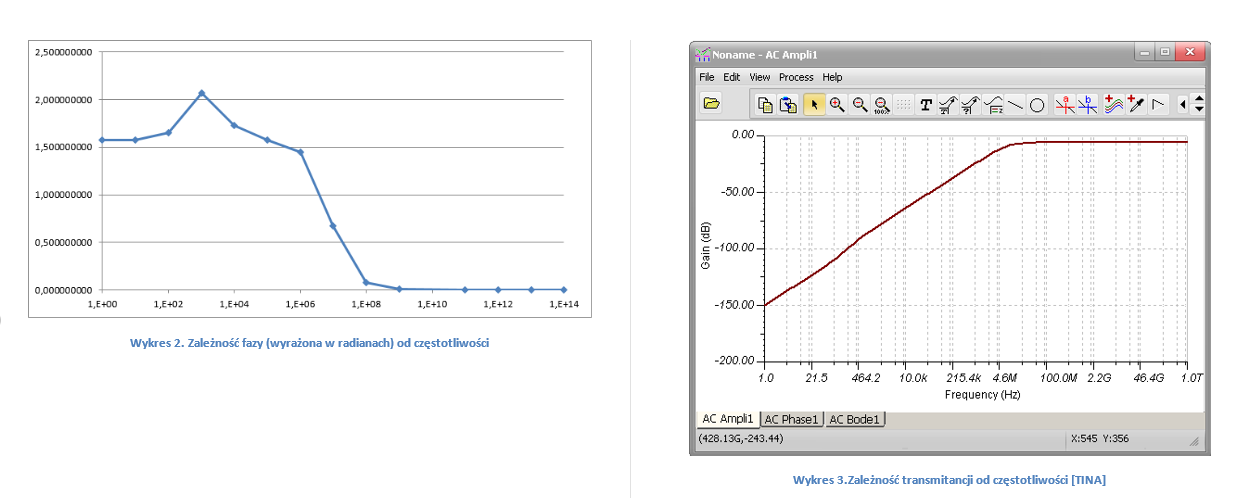Click the curve legend (=z) icon
This screenshot has width=1244, height=498.
993,103
